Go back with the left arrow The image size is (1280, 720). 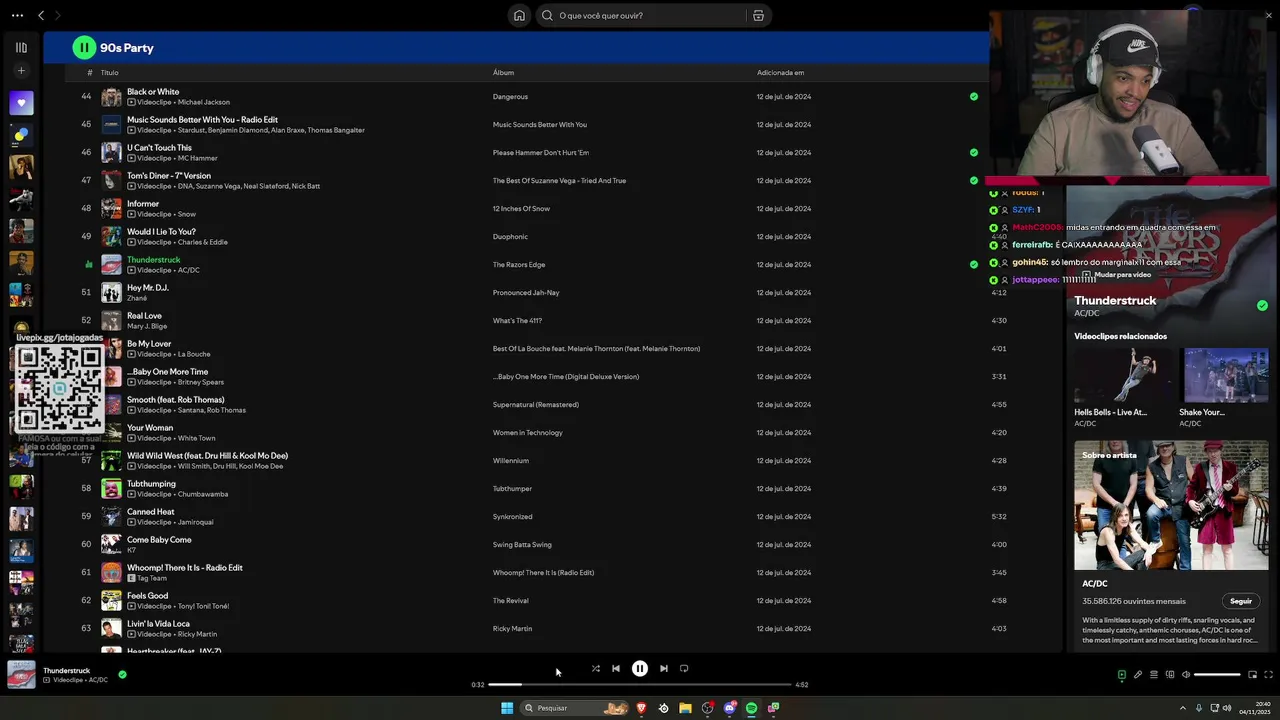point(41,15)
